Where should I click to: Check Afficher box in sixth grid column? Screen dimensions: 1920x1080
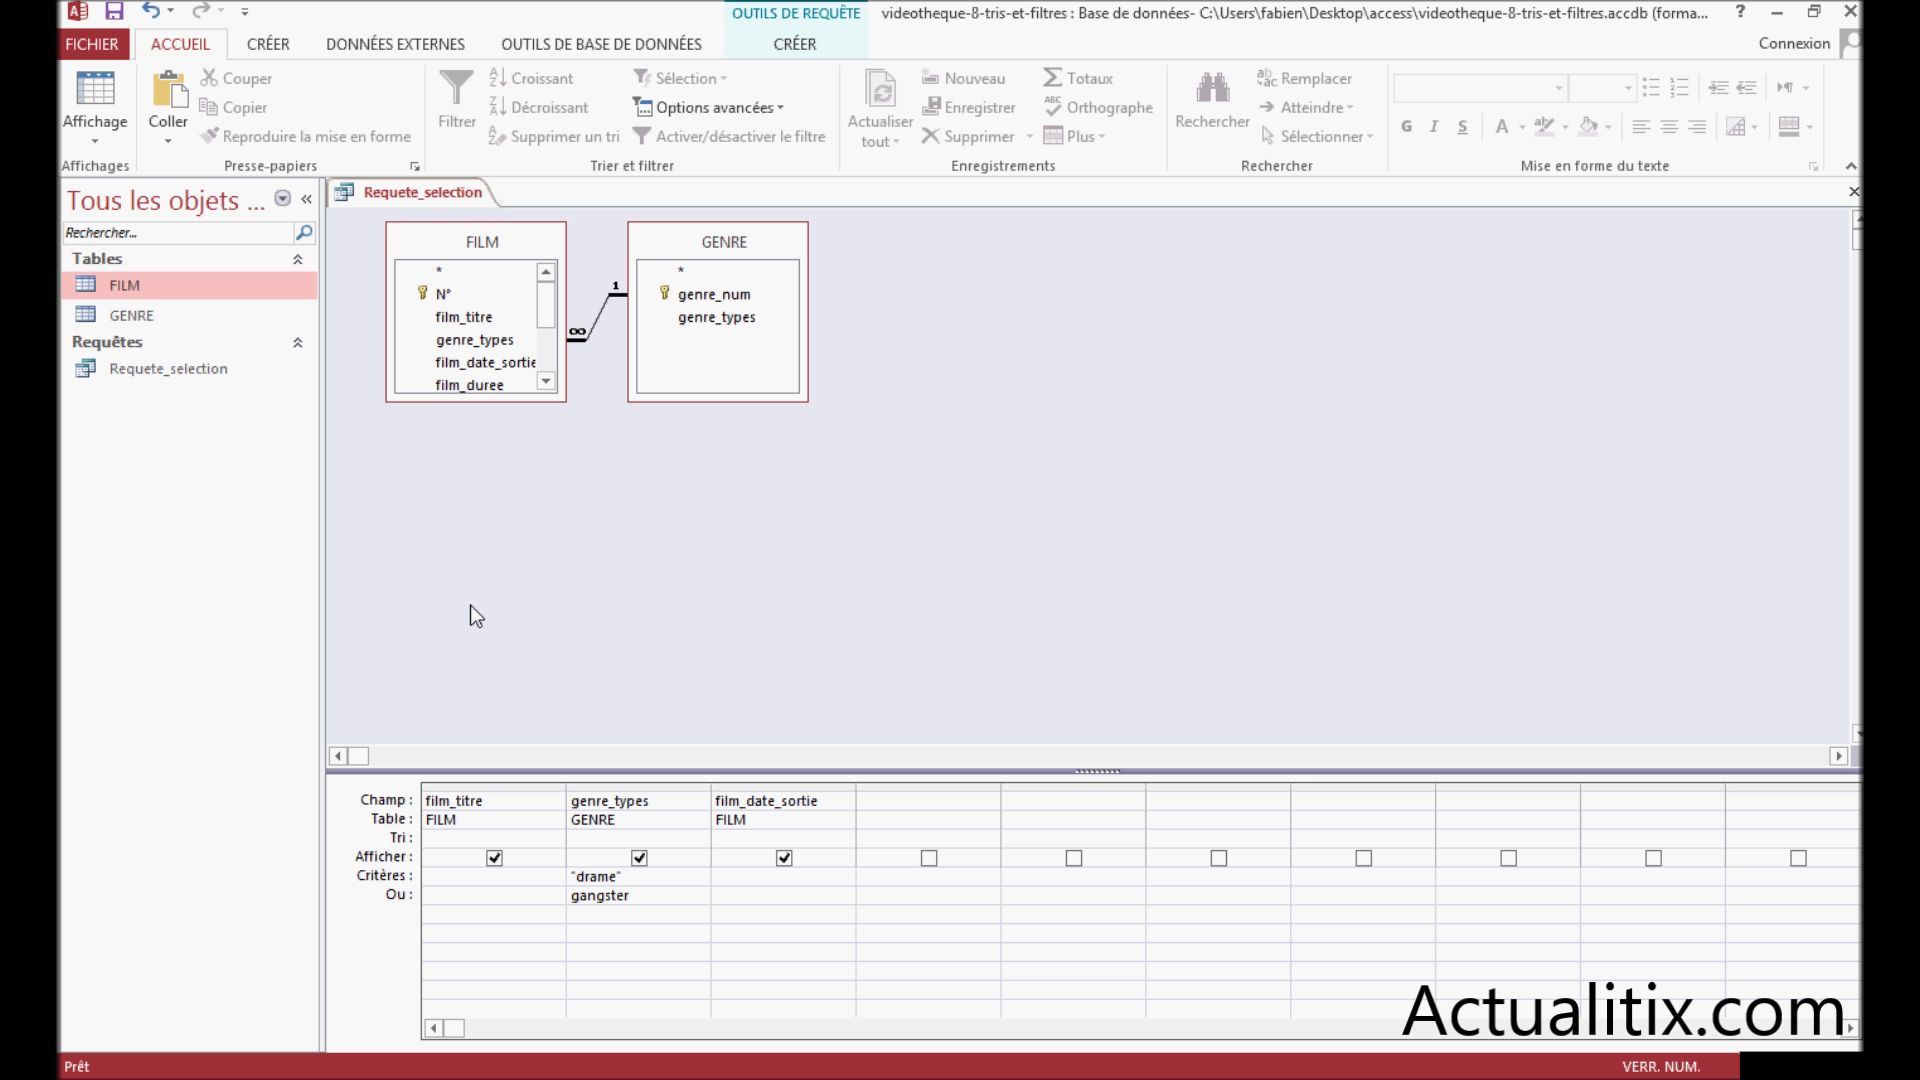[x=1219, y=858]
